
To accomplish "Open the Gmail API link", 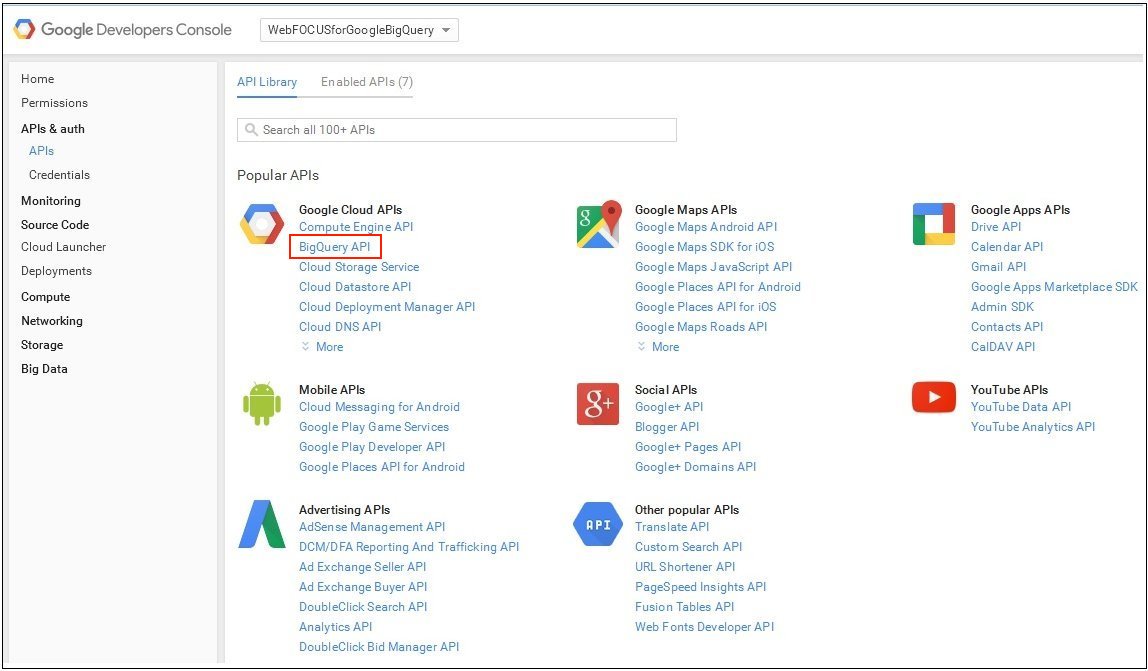I will 999,267.
